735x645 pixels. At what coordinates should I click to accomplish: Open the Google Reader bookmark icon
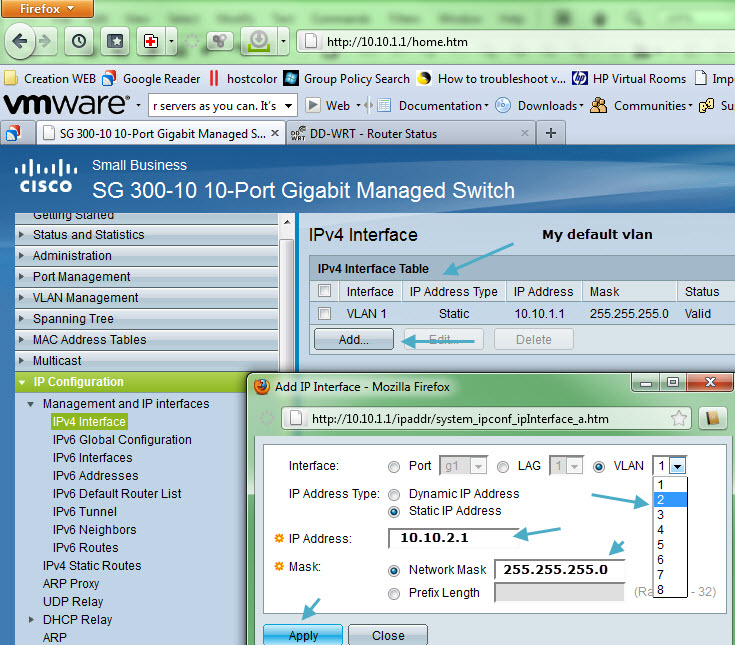click(109, 78)
